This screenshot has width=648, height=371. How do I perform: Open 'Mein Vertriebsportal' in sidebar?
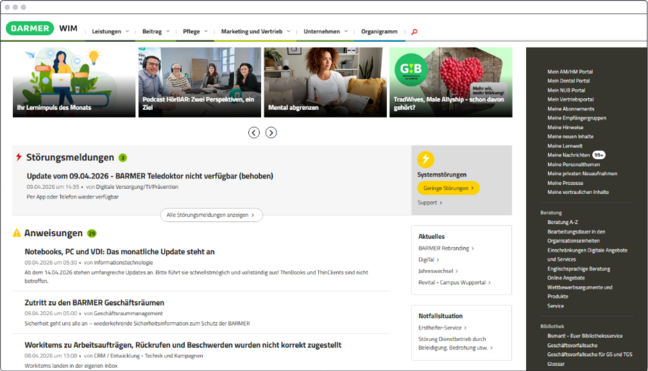point(570,99)
